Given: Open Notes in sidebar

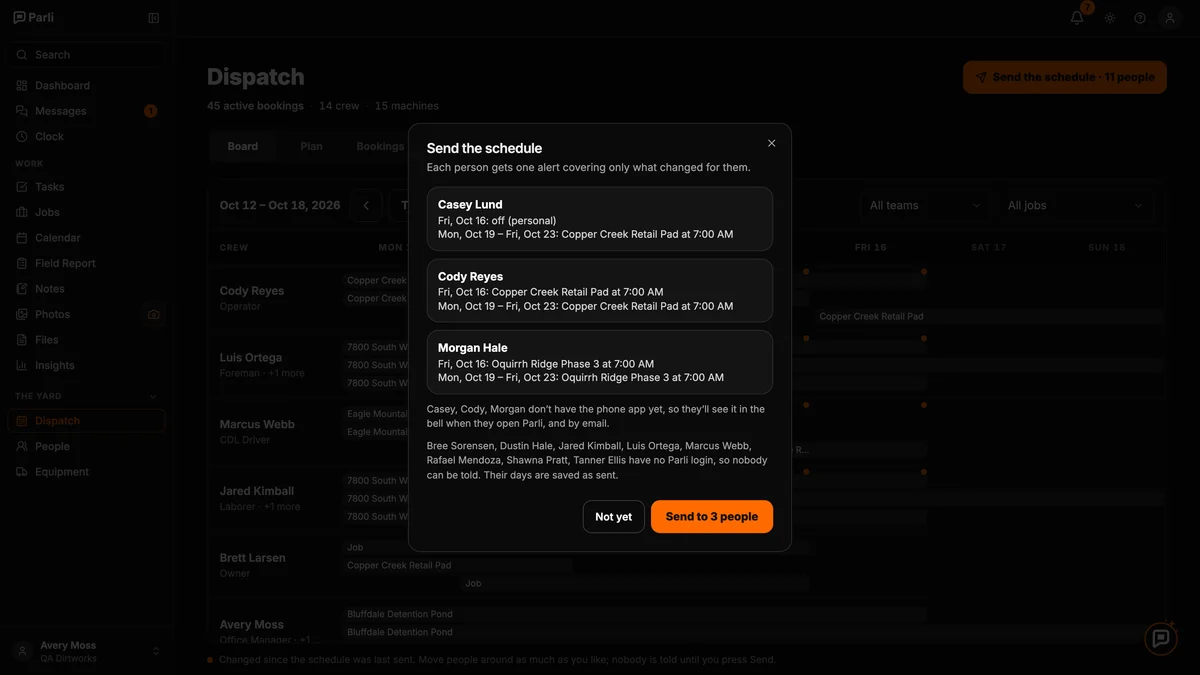Looking at the screenshot, I should pyautogui.click(x=86, y=289).
